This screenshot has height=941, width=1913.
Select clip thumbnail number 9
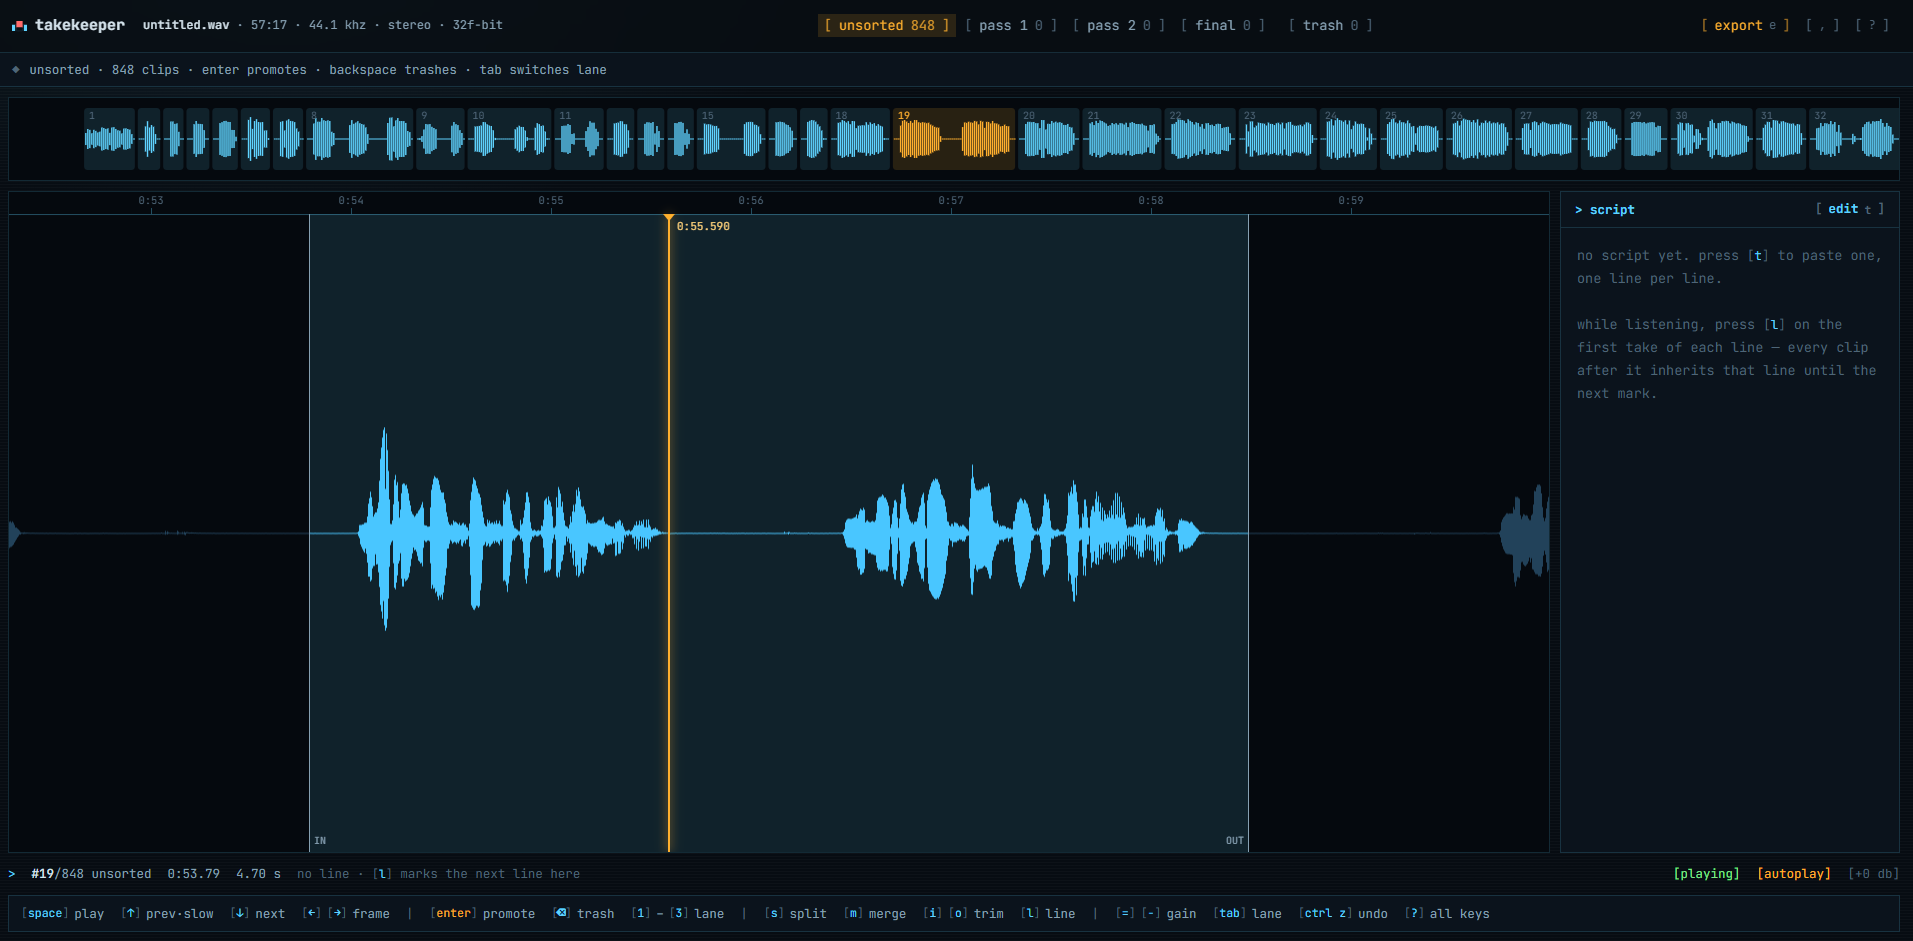[x=441, y=139]
